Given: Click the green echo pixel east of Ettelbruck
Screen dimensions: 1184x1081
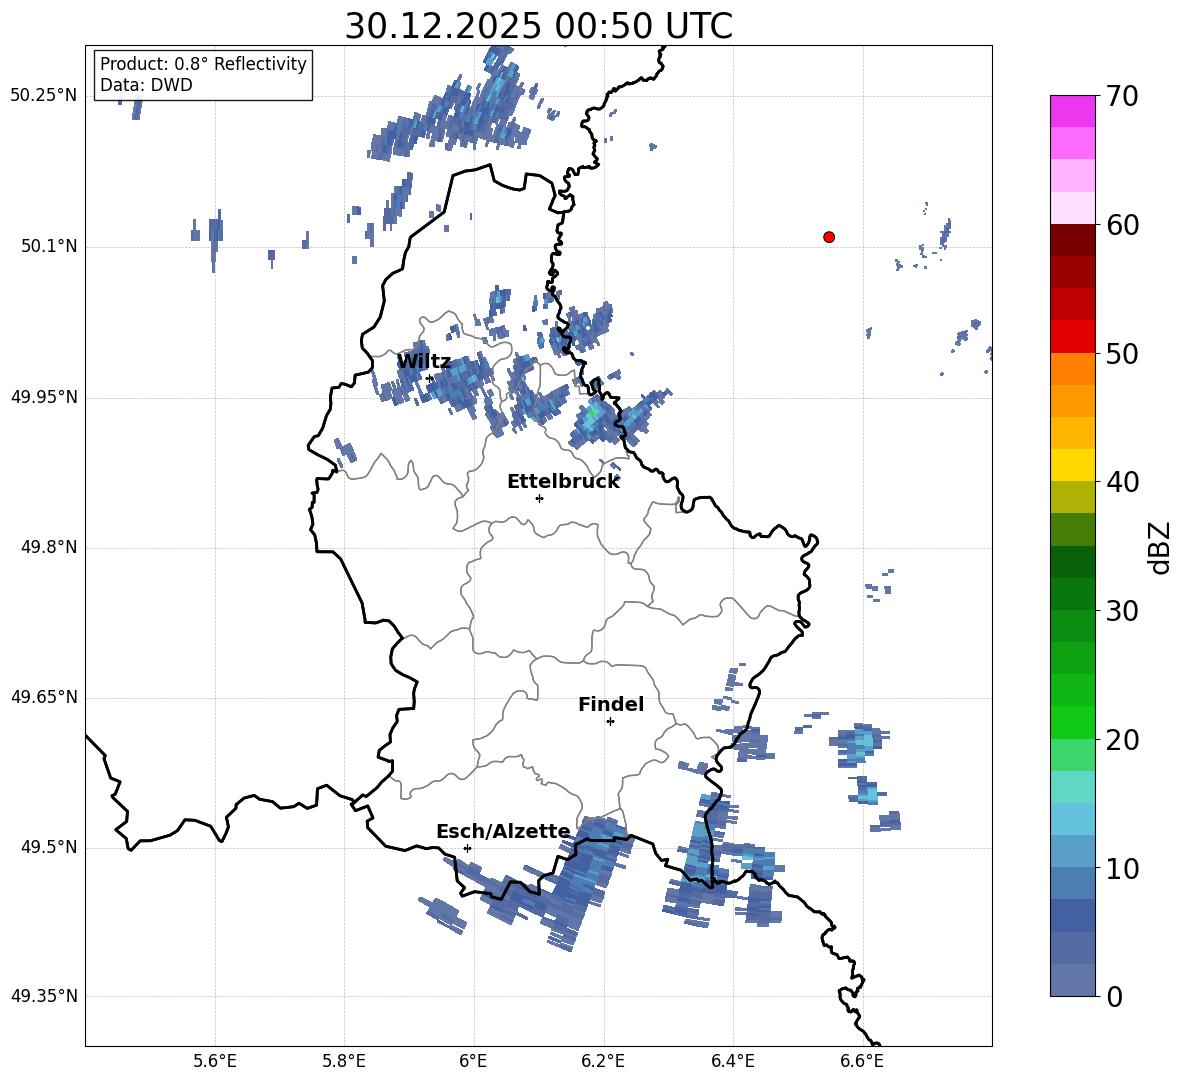Looking at the screenshot, I should (592, 412).
